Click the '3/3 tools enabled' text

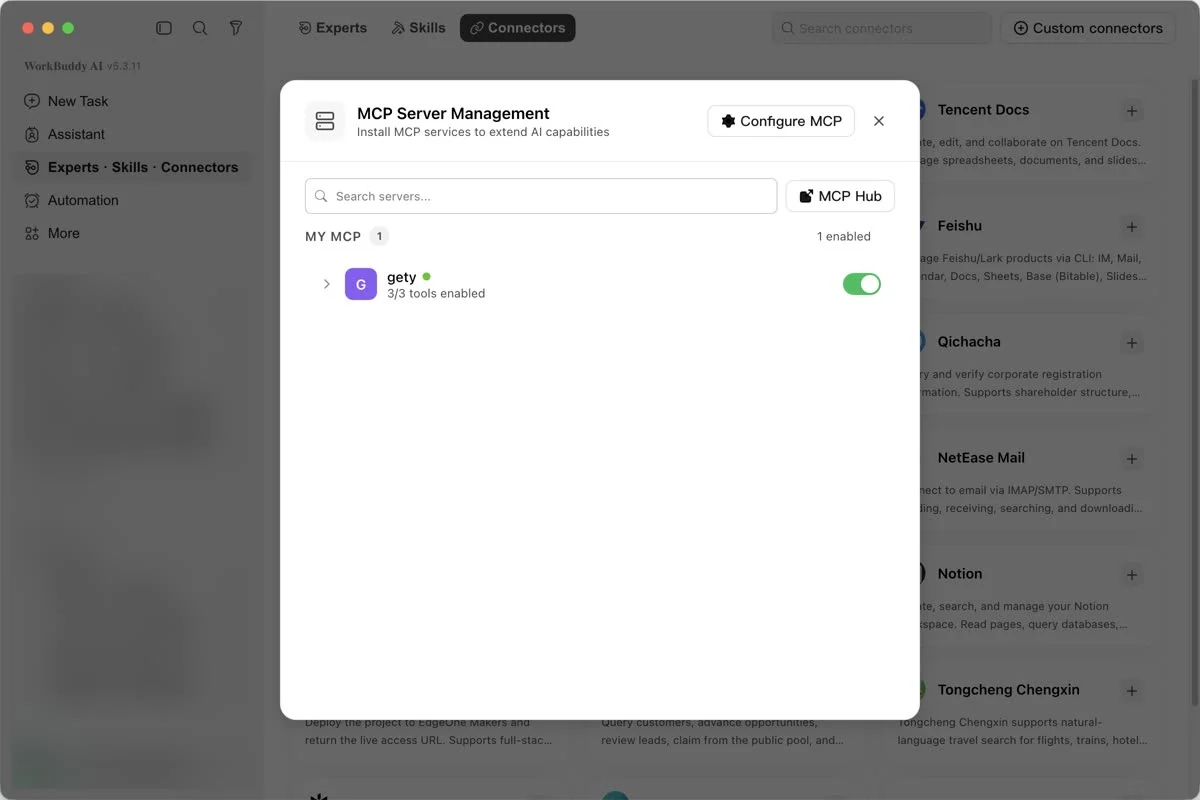(436, 293)
